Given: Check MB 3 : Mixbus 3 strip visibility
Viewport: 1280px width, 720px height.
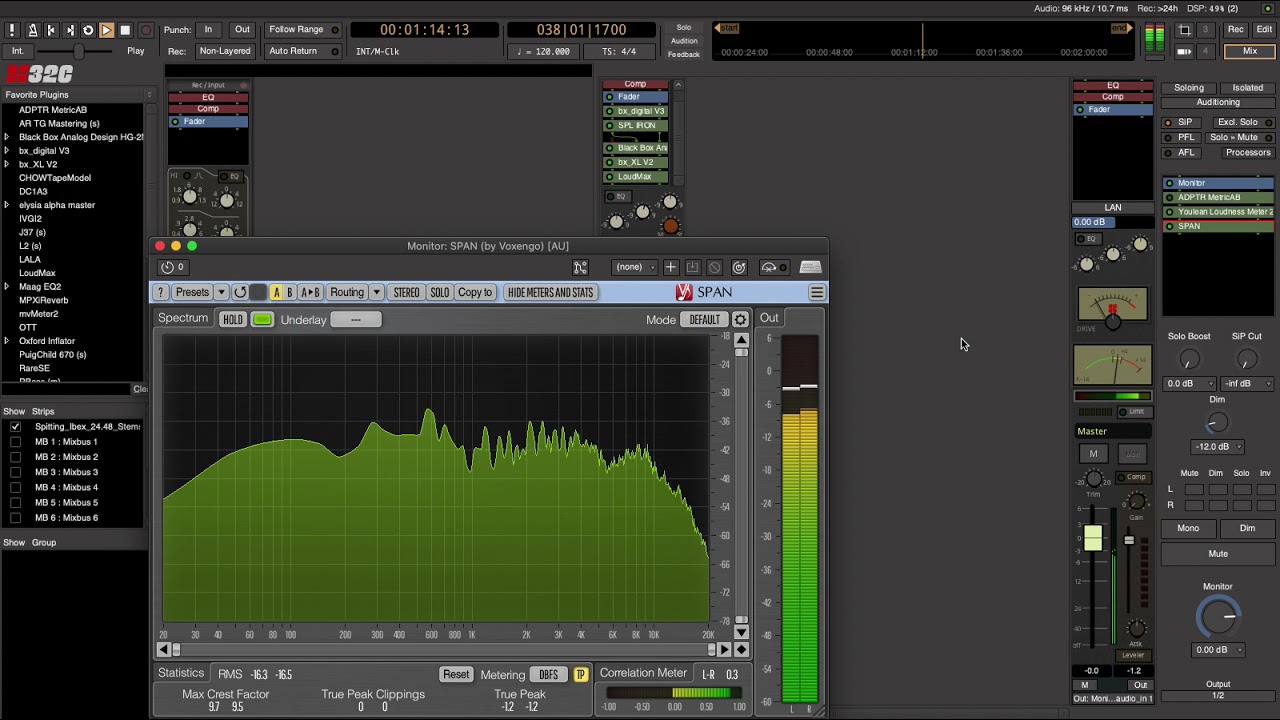Looking at the screenshot, I should pyautogui.click(x=15, y=472).
